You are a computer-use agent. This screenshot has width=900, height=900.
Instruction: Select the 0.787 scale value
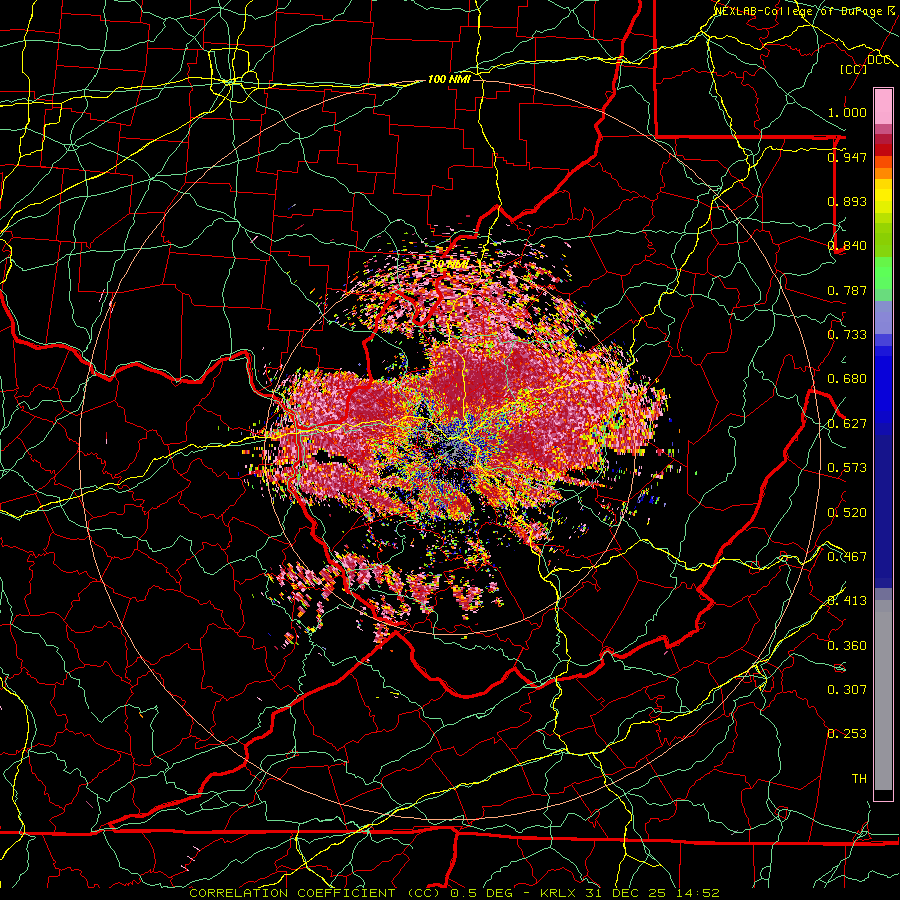[x=847, y=290]
